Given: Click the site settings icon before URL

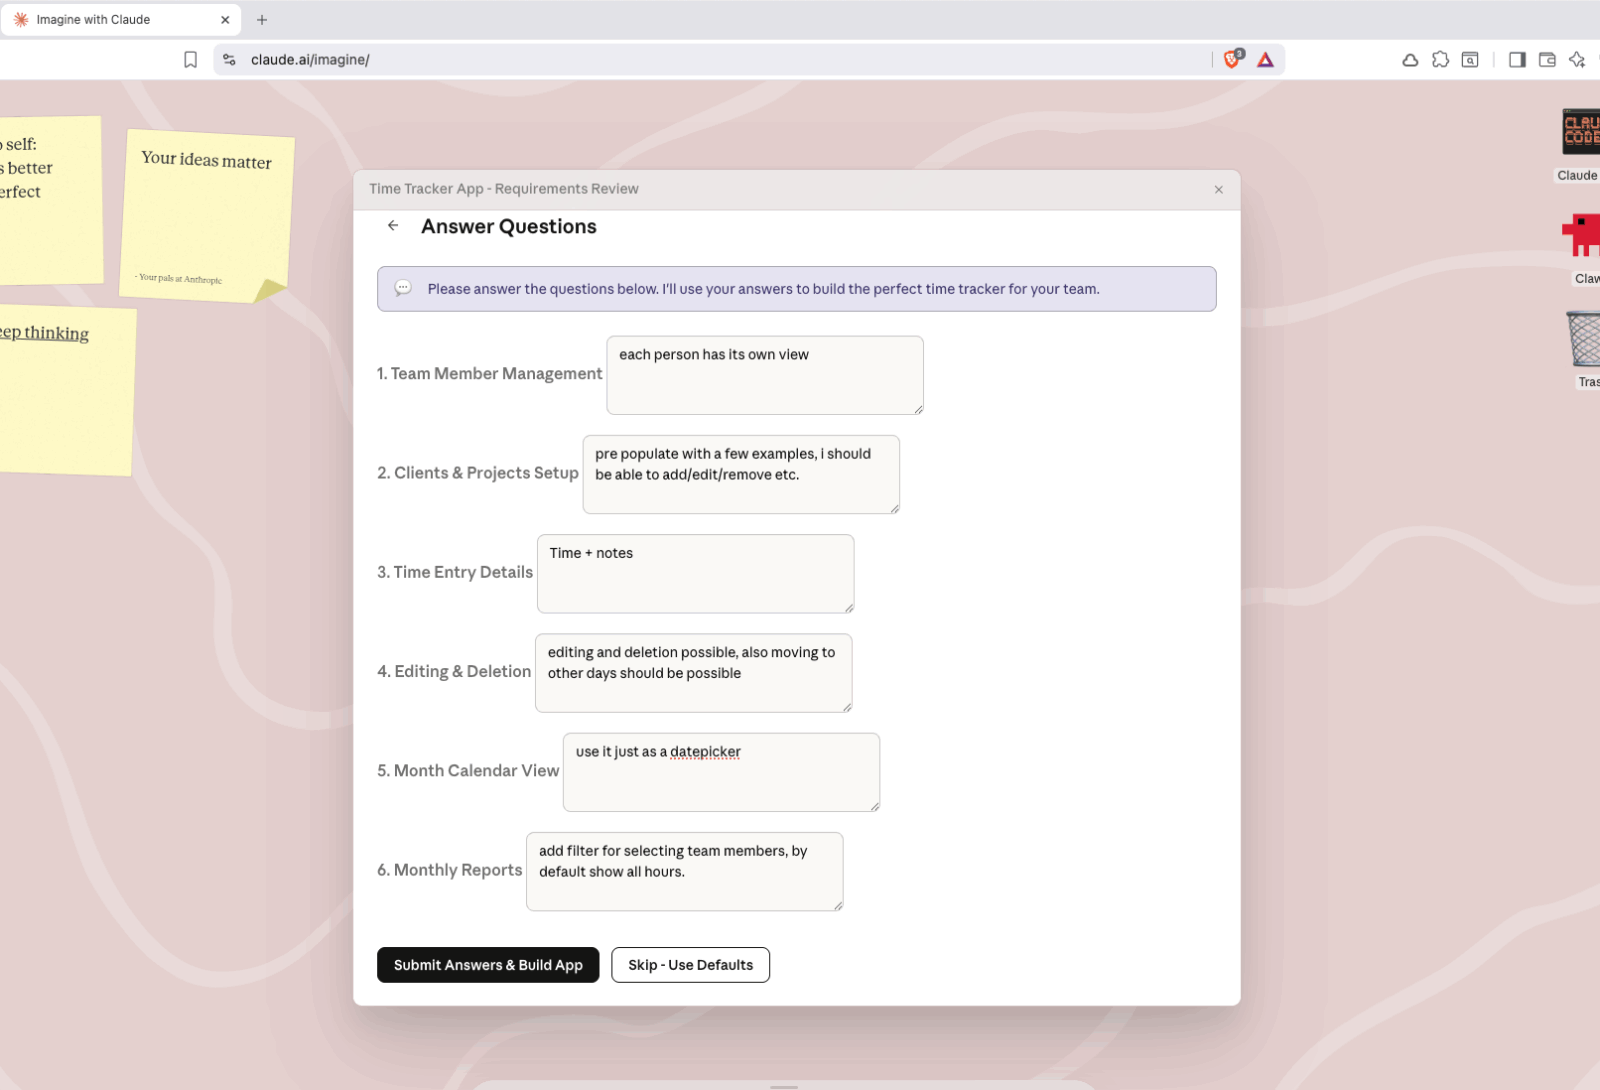Looking at the screenshot, I should (229, 60).
